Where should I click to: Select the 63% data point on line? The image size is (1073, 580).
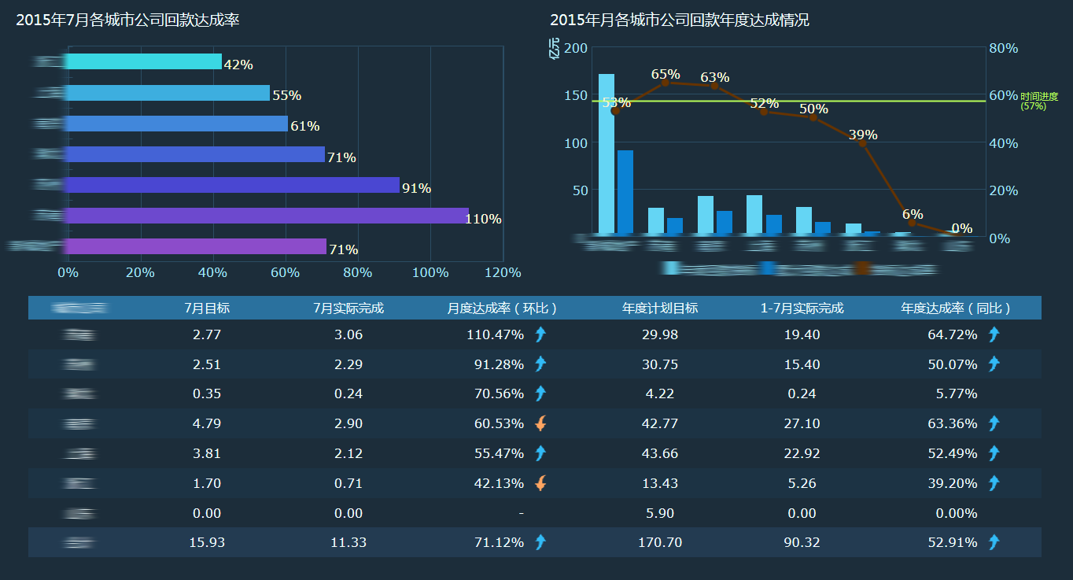[x=714, y=86]
